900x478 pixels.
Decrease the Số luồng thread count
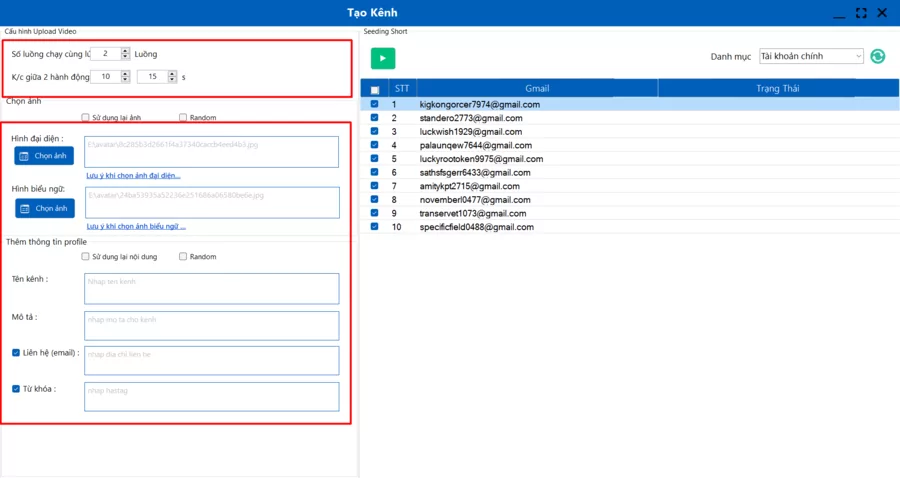[125, 57]
